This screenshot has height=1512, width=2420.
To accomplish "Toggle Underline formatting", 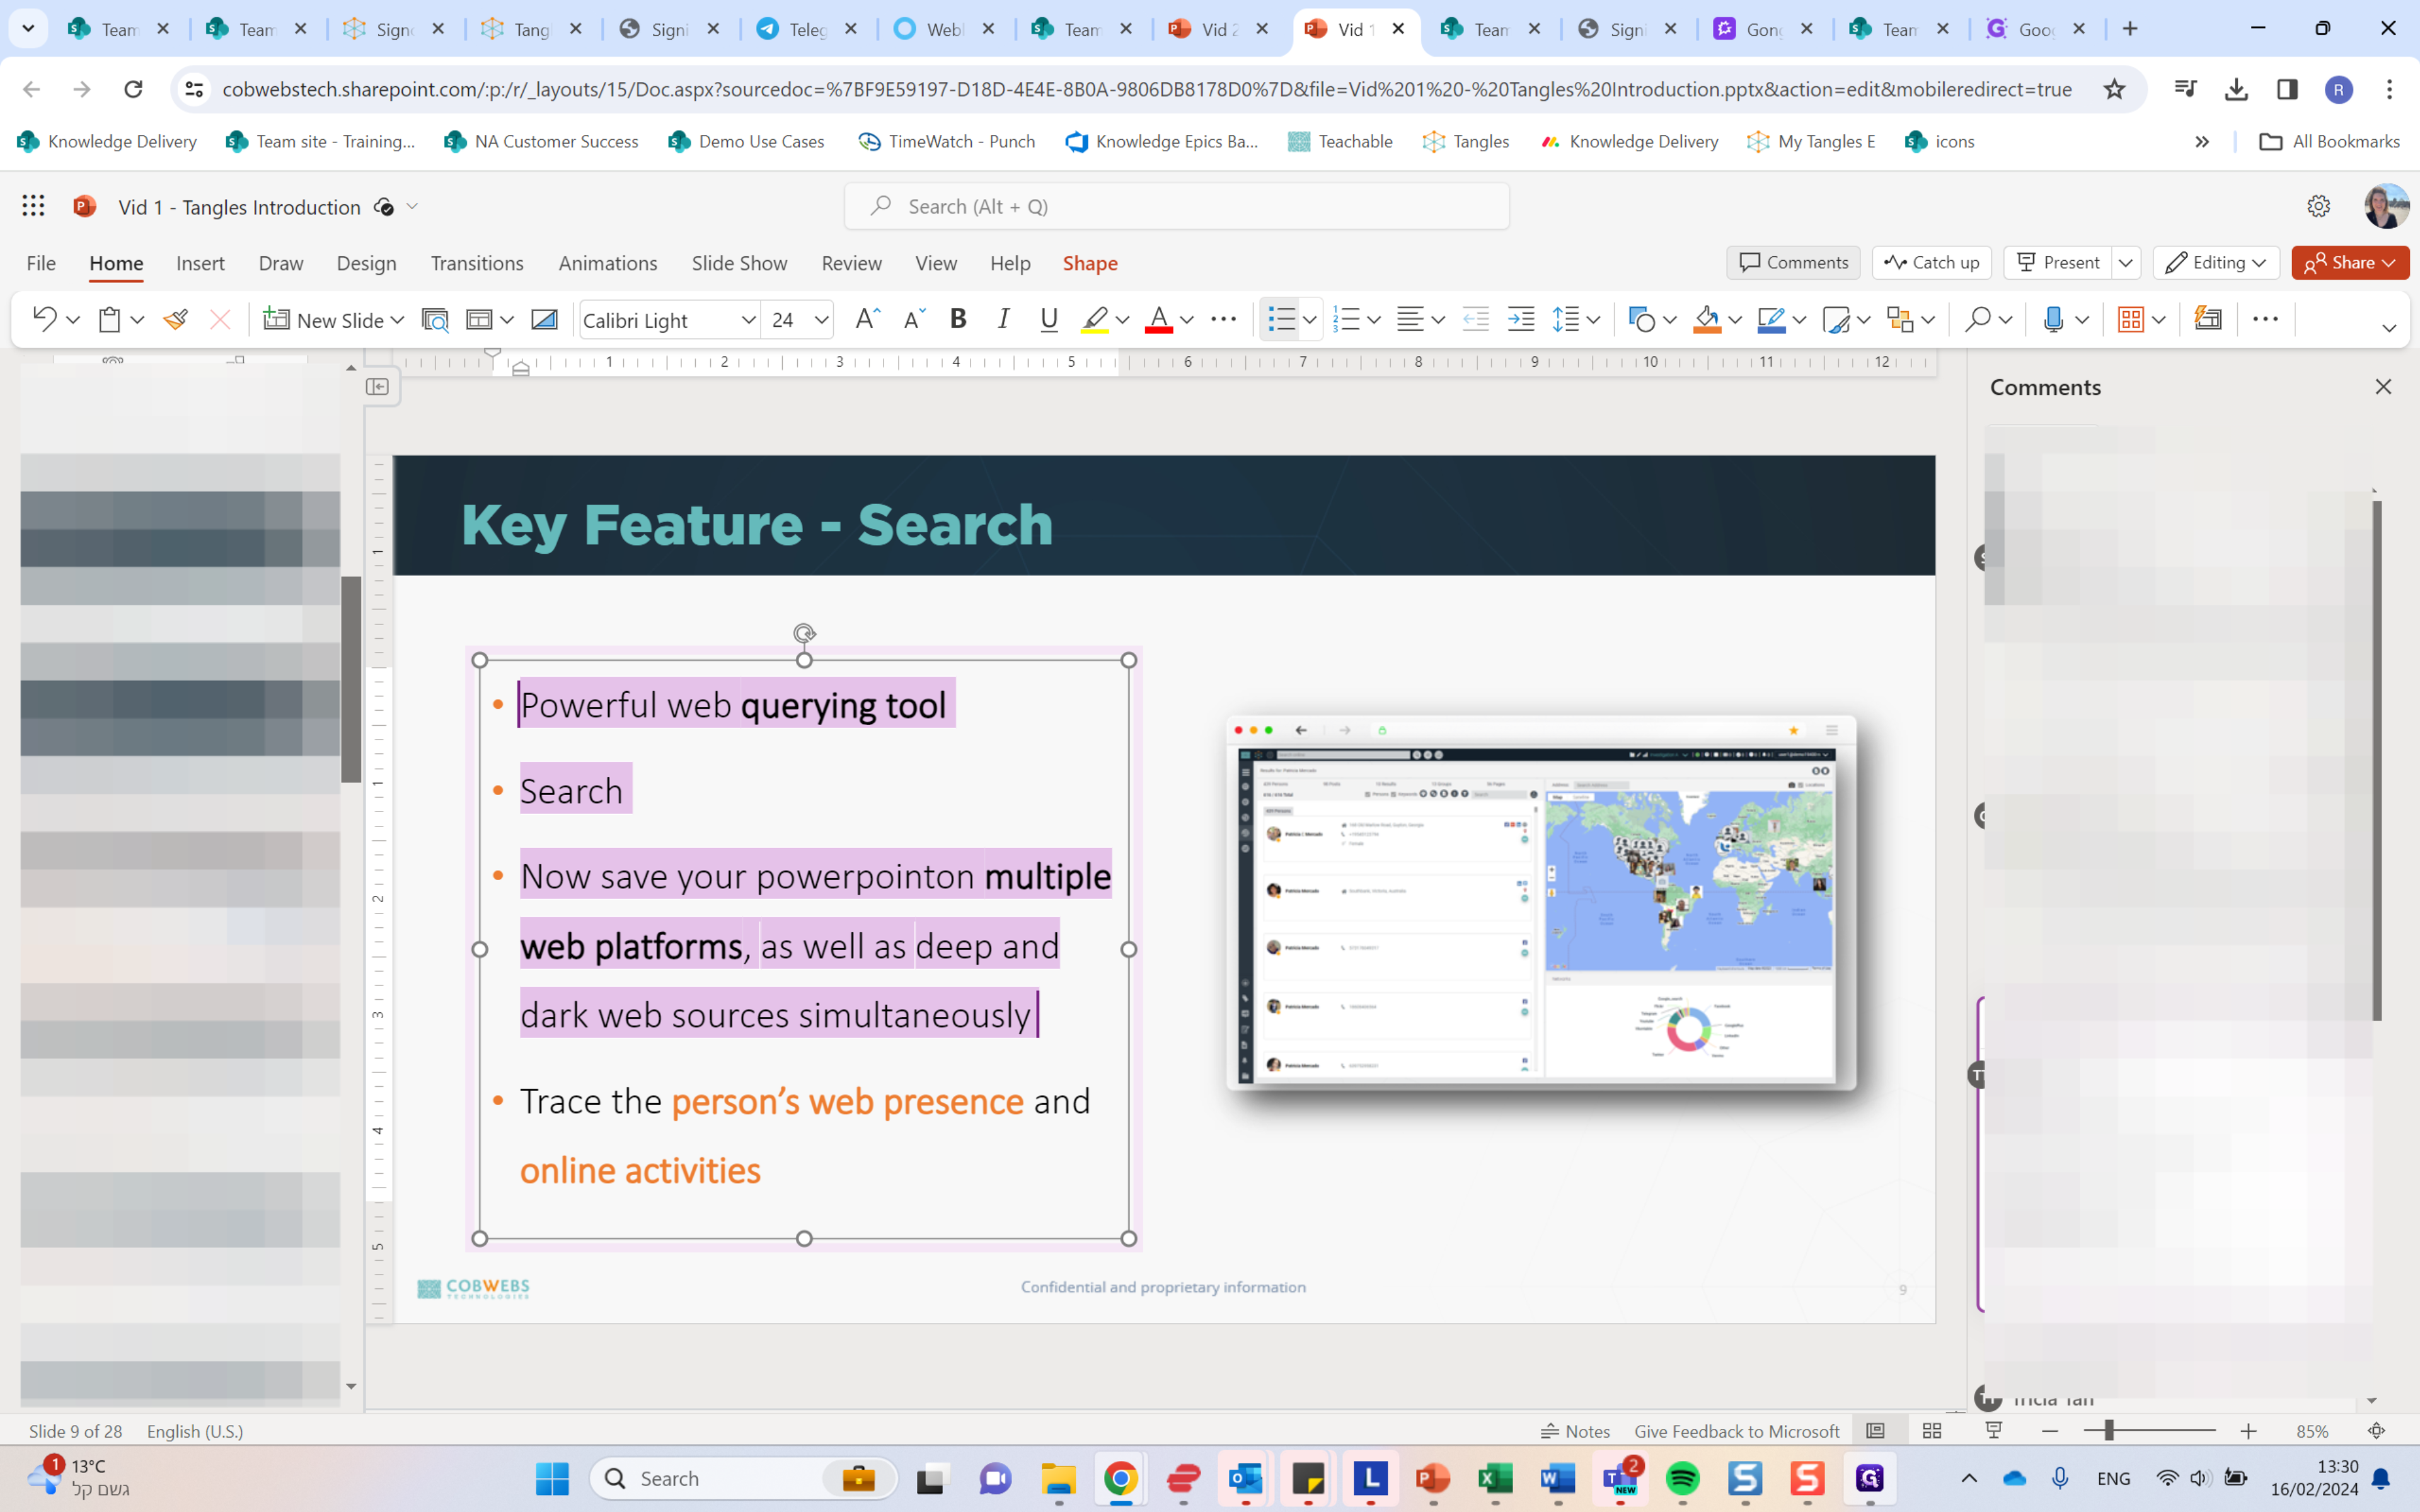I will point(1048,320).
